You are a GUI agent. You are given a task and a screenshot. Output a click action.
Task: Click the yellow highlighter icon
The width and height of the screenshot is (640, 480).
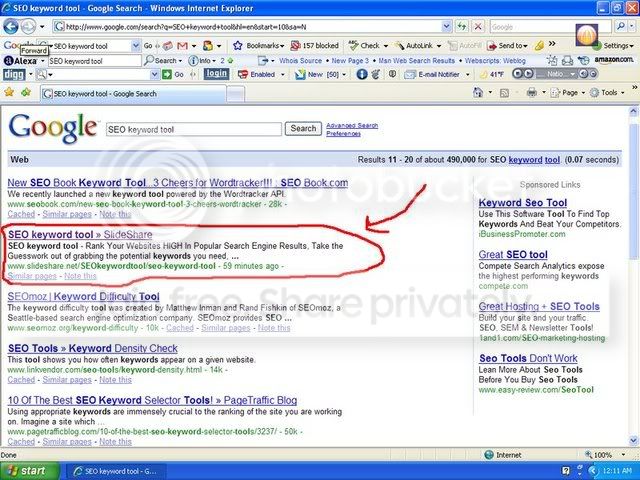[539, 46]
